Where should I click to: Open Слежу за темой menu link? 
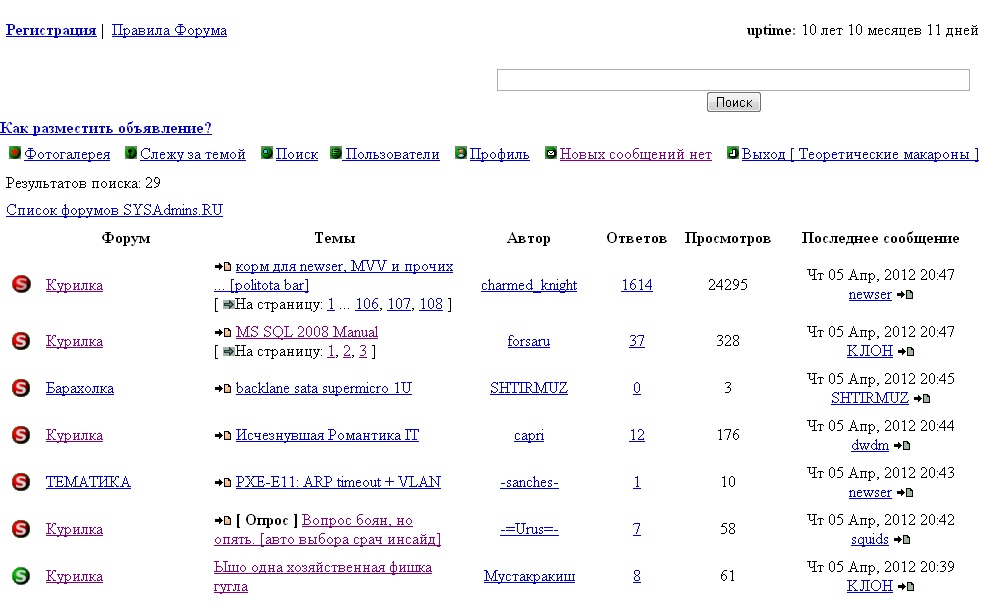[x=193, y=154]
